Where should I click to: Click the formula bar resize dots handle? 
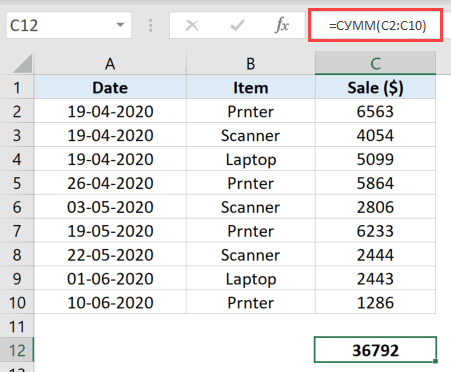point(150,25)
